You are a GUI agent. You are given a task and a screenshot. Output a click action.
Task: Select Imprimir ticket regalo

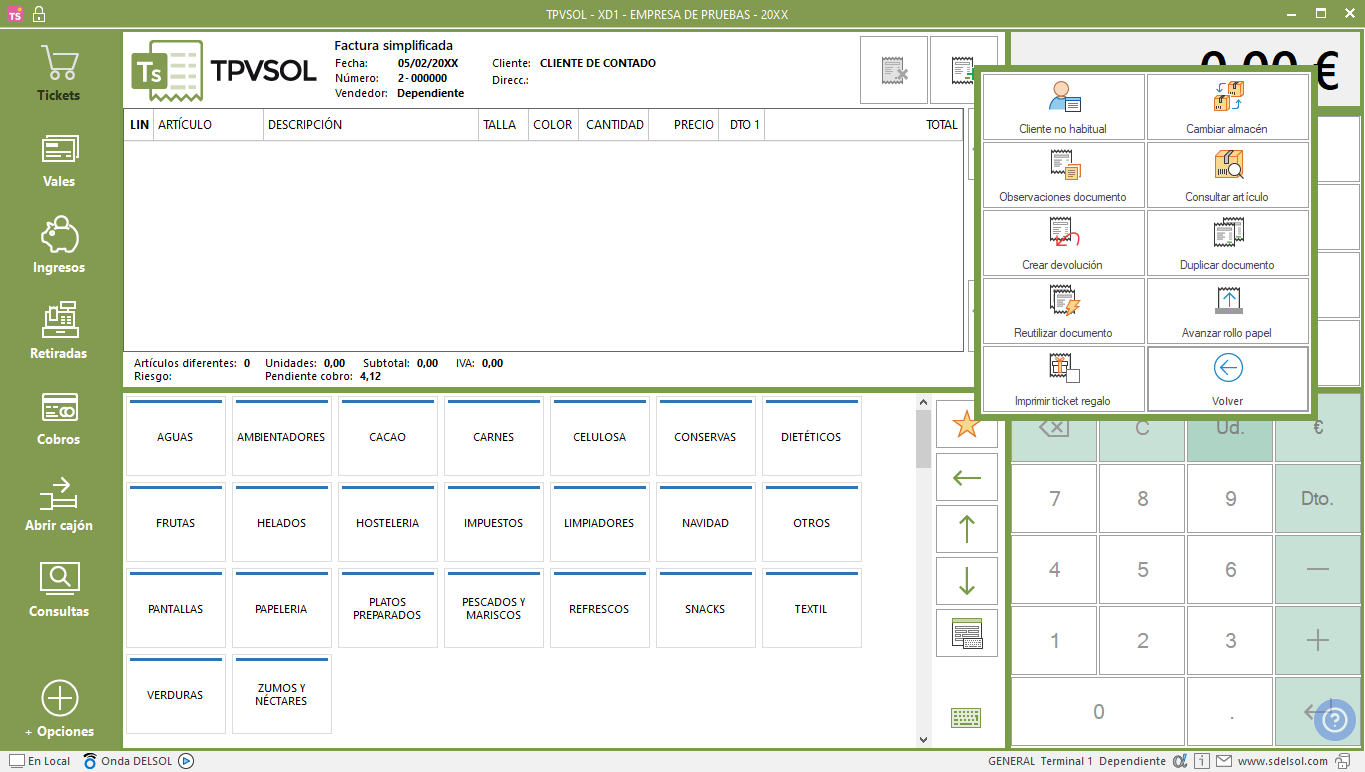point(1064,379)
